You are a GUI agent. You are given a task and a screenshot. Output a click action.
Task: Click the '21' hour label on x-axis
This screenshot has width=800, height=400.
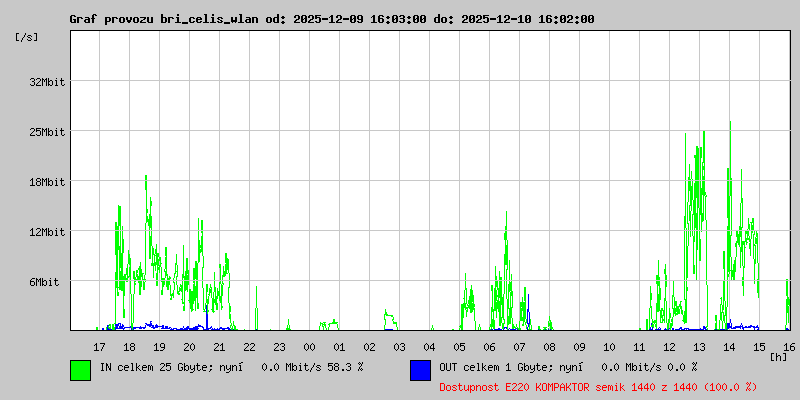pyautogui.click(x=219, y=347)
